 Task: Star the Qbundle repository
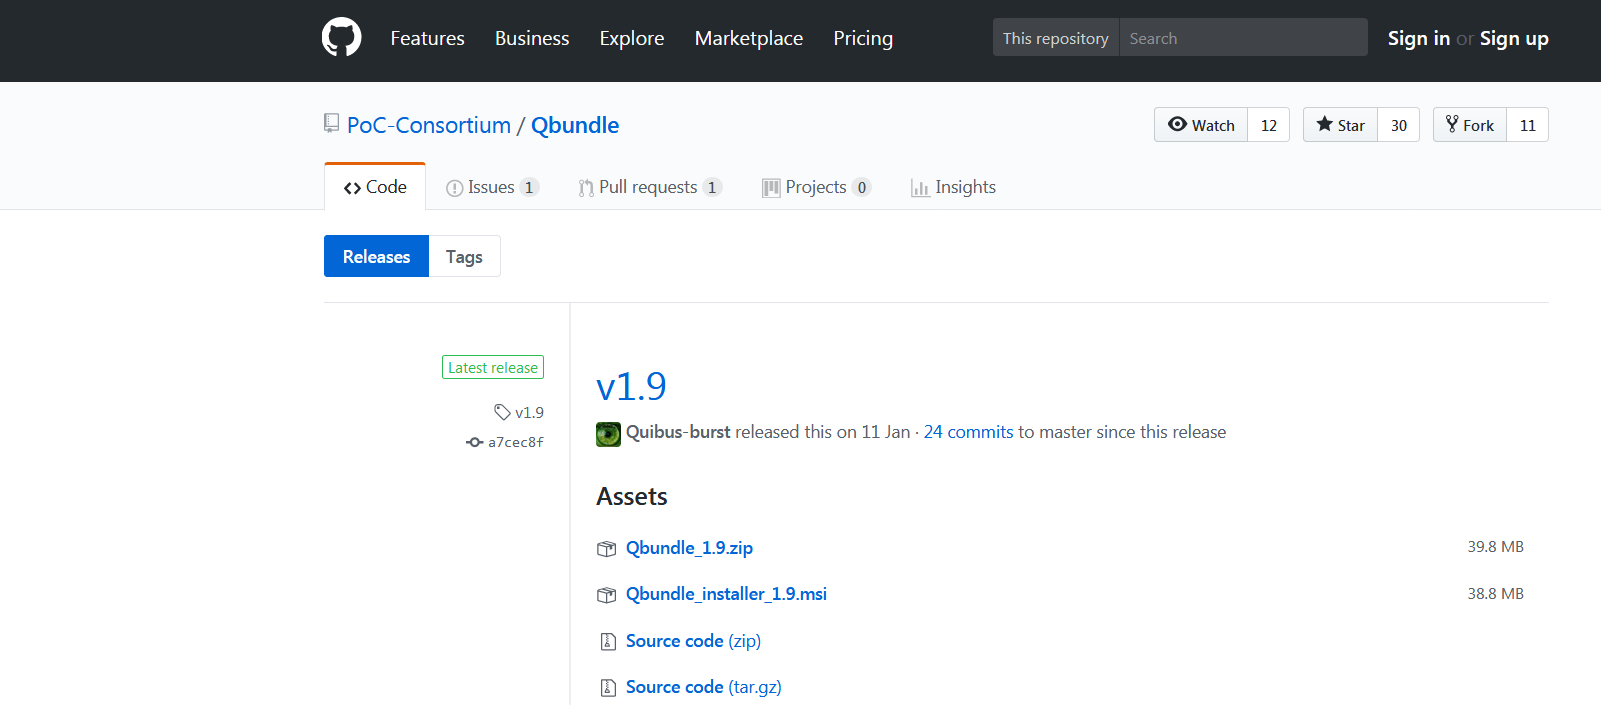coord(1340,125)
